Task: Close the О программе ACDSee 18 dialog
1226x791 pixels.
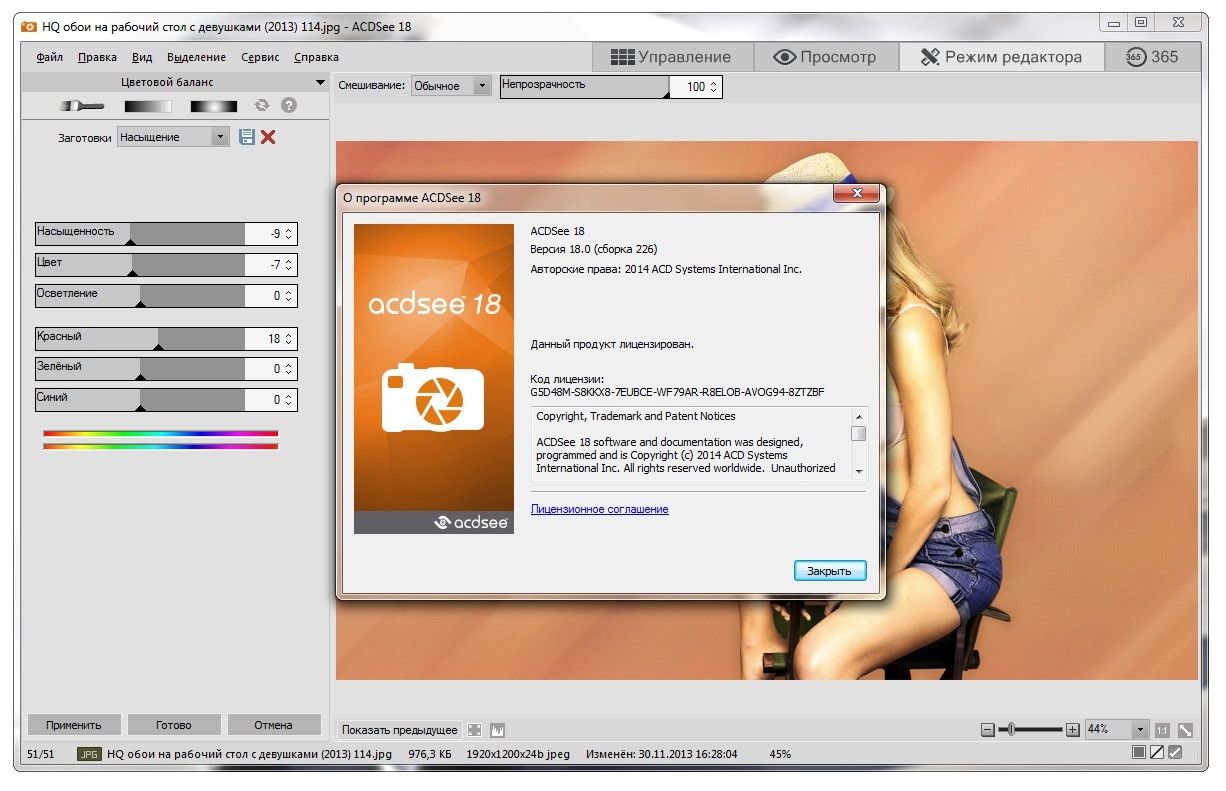Action: pos(857,194)
